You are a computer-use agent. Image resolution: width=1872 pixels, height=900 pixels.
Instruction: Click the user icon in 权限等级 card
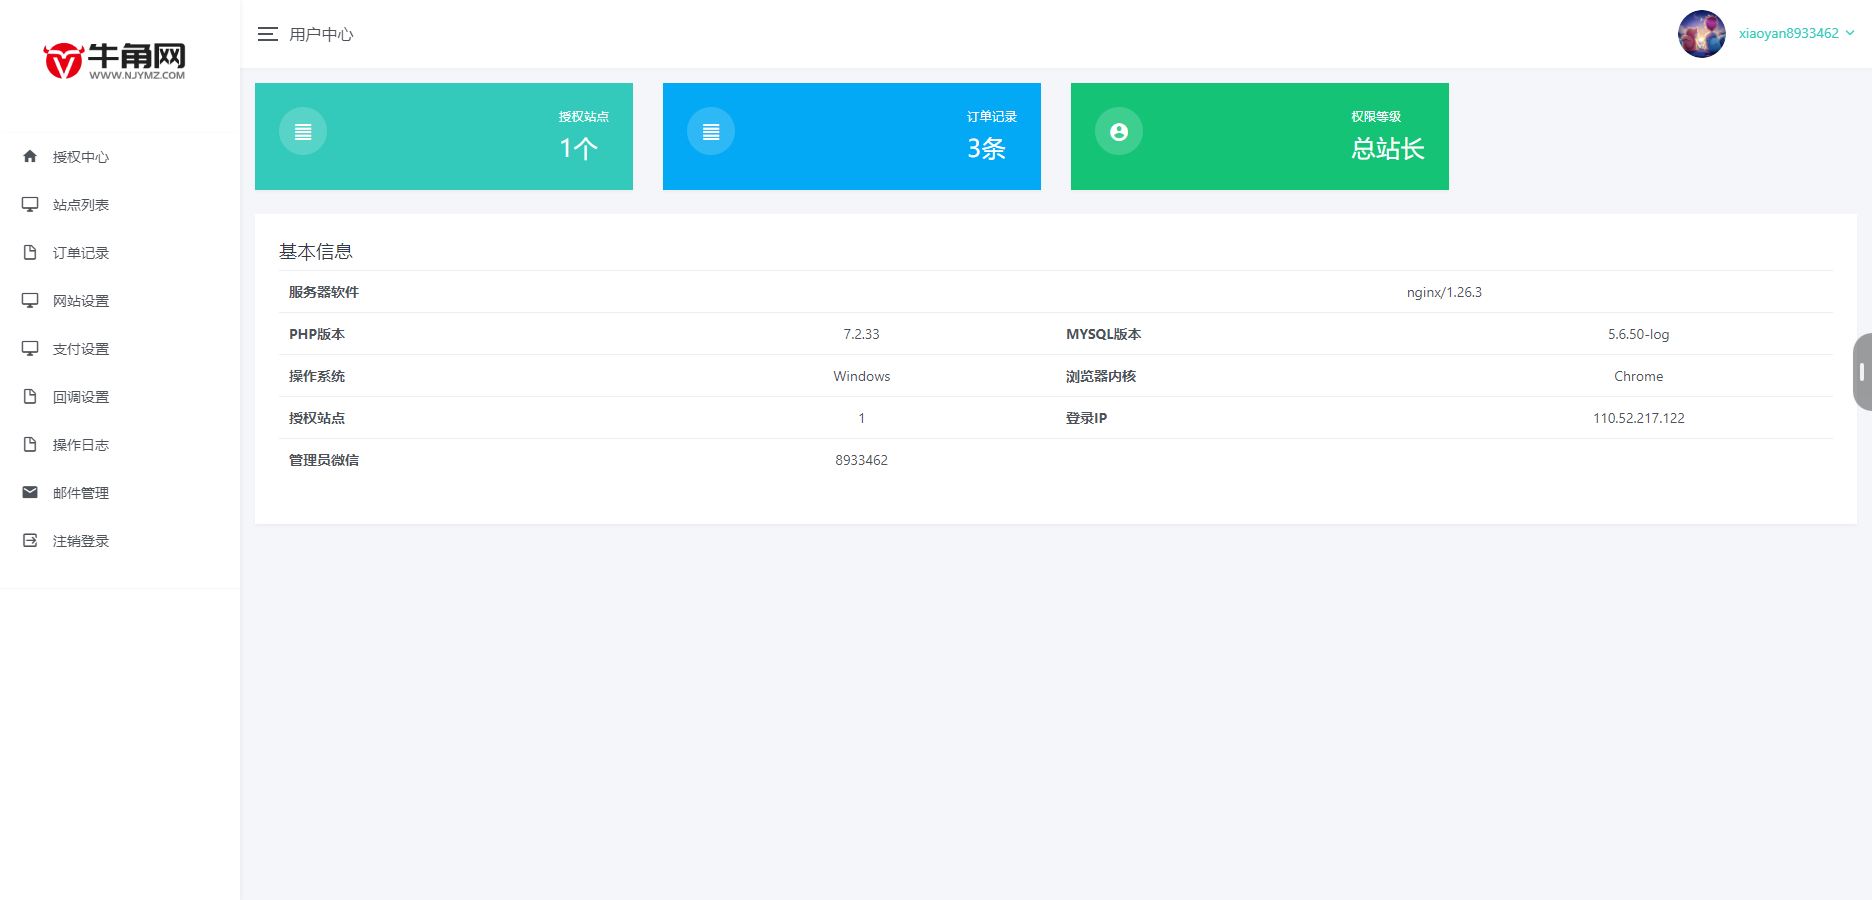tap(1119, 131)
